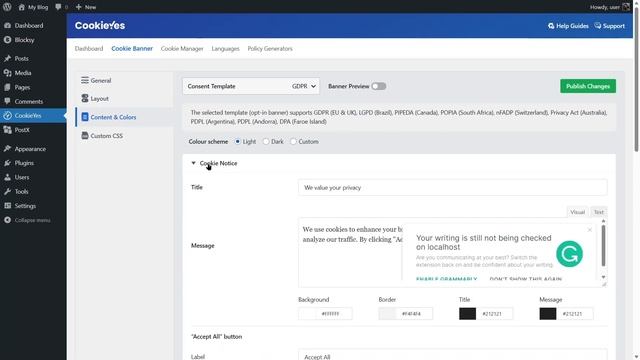Viewport: 640px width, 360px height.
Task: Select Dark colour scheme
Action: 266,142
